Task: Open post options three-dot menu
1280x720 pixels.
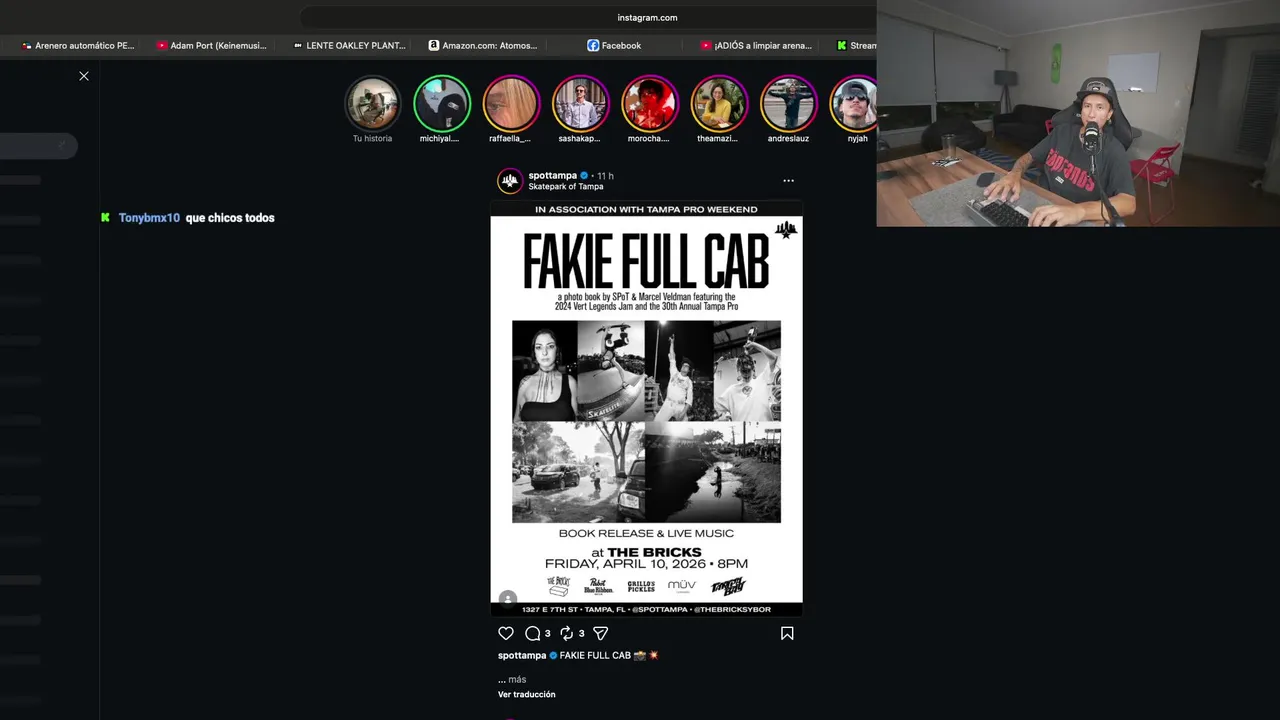Action: (x=788, y=181)
